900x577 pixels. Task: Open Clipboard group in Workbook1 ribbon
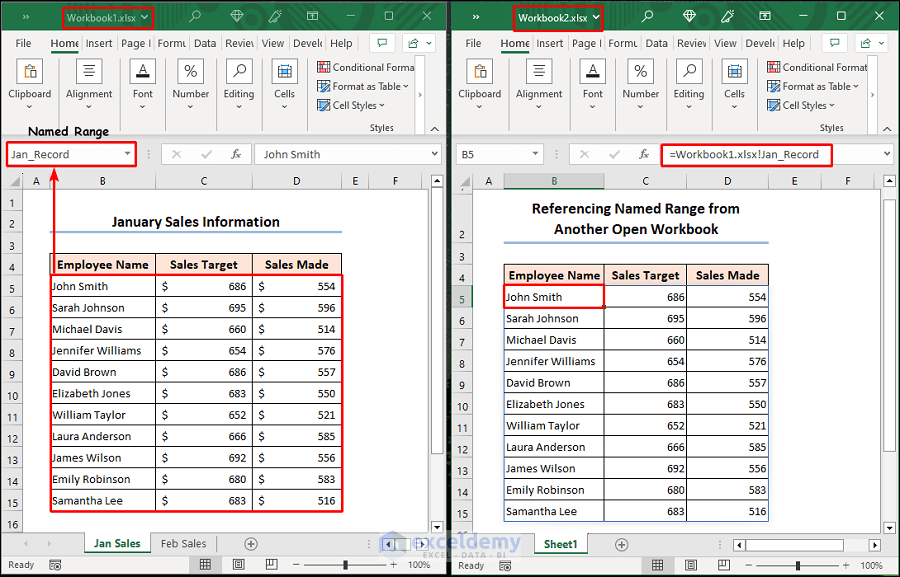pos(30,80)
